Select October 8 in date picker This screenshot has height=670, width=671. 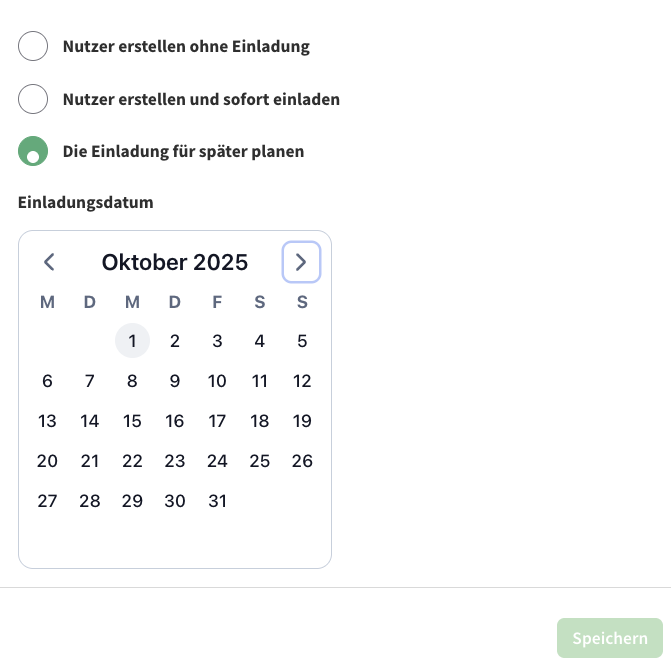tap(132, 381)
